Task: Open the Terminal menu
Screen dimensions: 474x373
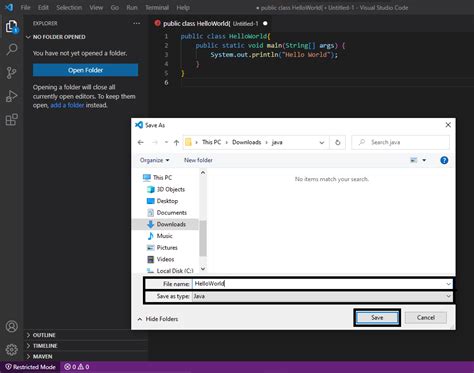Action: 157,7
